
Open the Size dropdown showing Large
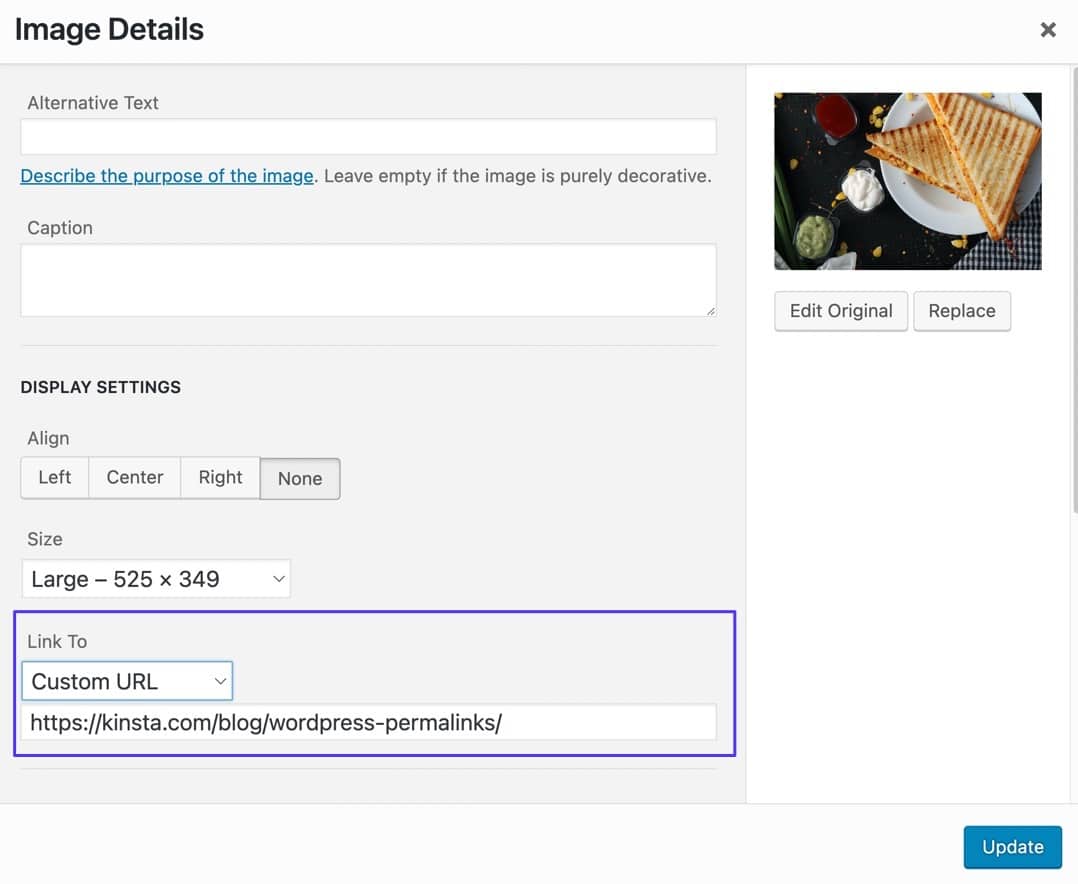156,579
